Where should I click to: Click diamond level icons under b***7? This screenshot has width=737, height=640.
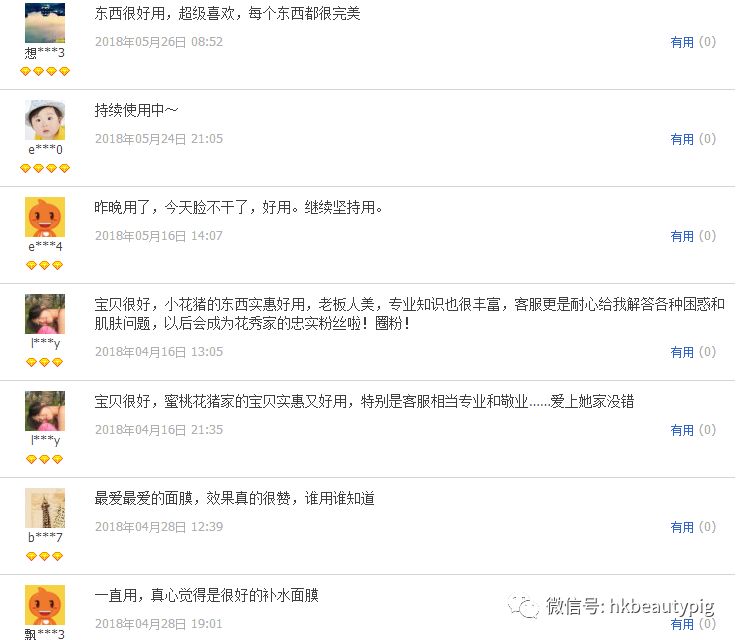(45, 556)
